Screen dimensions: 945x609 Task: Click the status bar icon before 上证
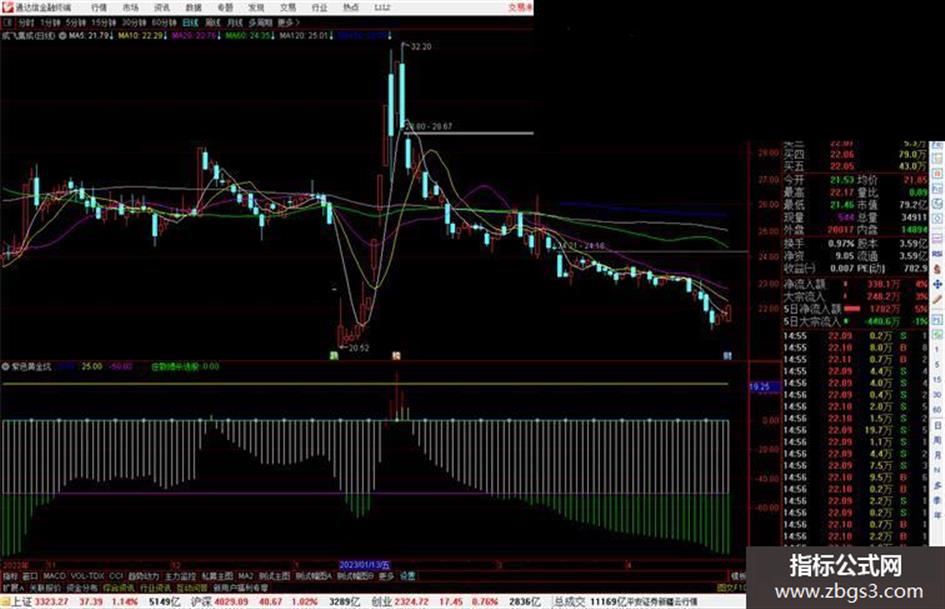5,601
